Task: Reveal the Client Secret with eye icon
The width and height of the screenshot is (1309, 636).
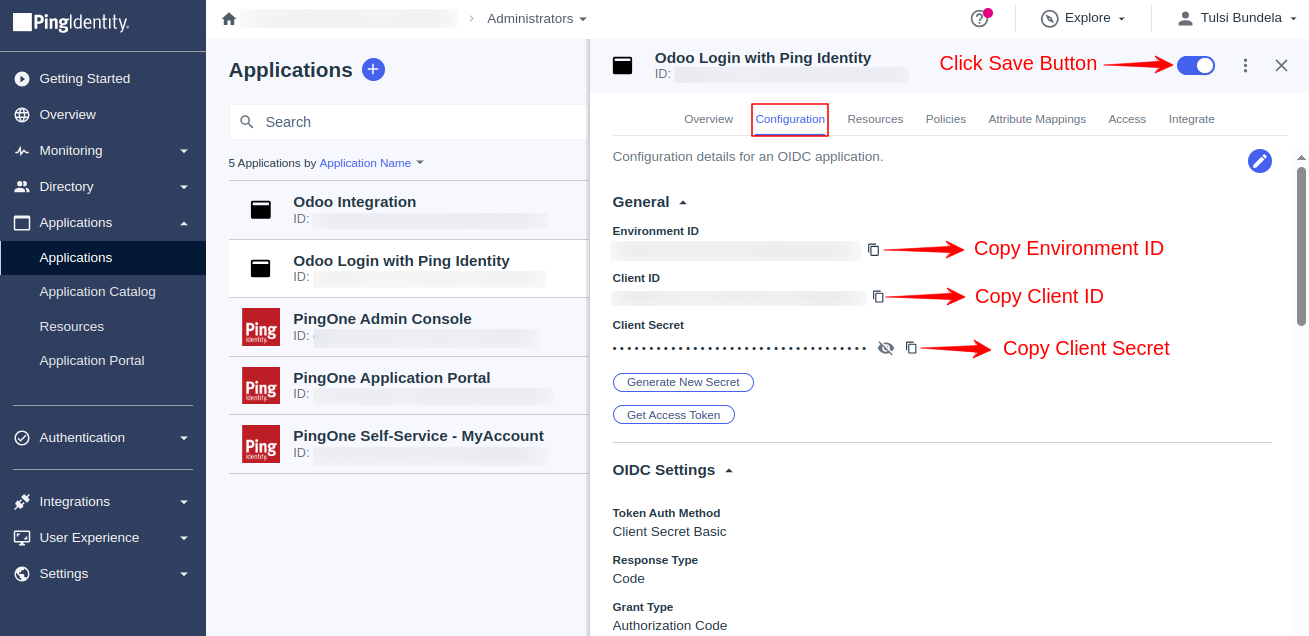Action: click(885, 348)
